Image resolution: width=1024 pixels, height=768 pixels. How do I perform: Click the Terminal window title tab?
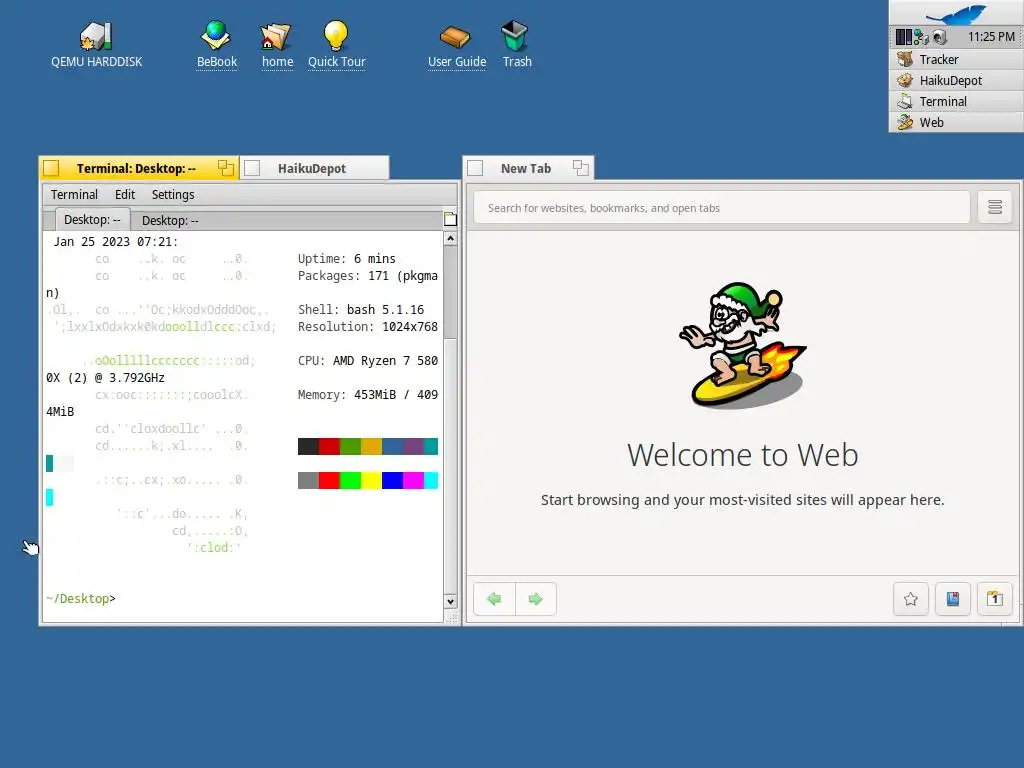(136, 168)
